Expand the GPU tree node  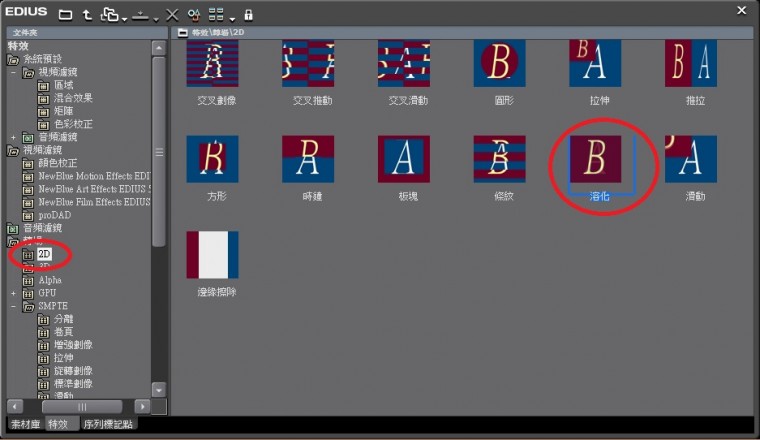click(x=14, y=293)
